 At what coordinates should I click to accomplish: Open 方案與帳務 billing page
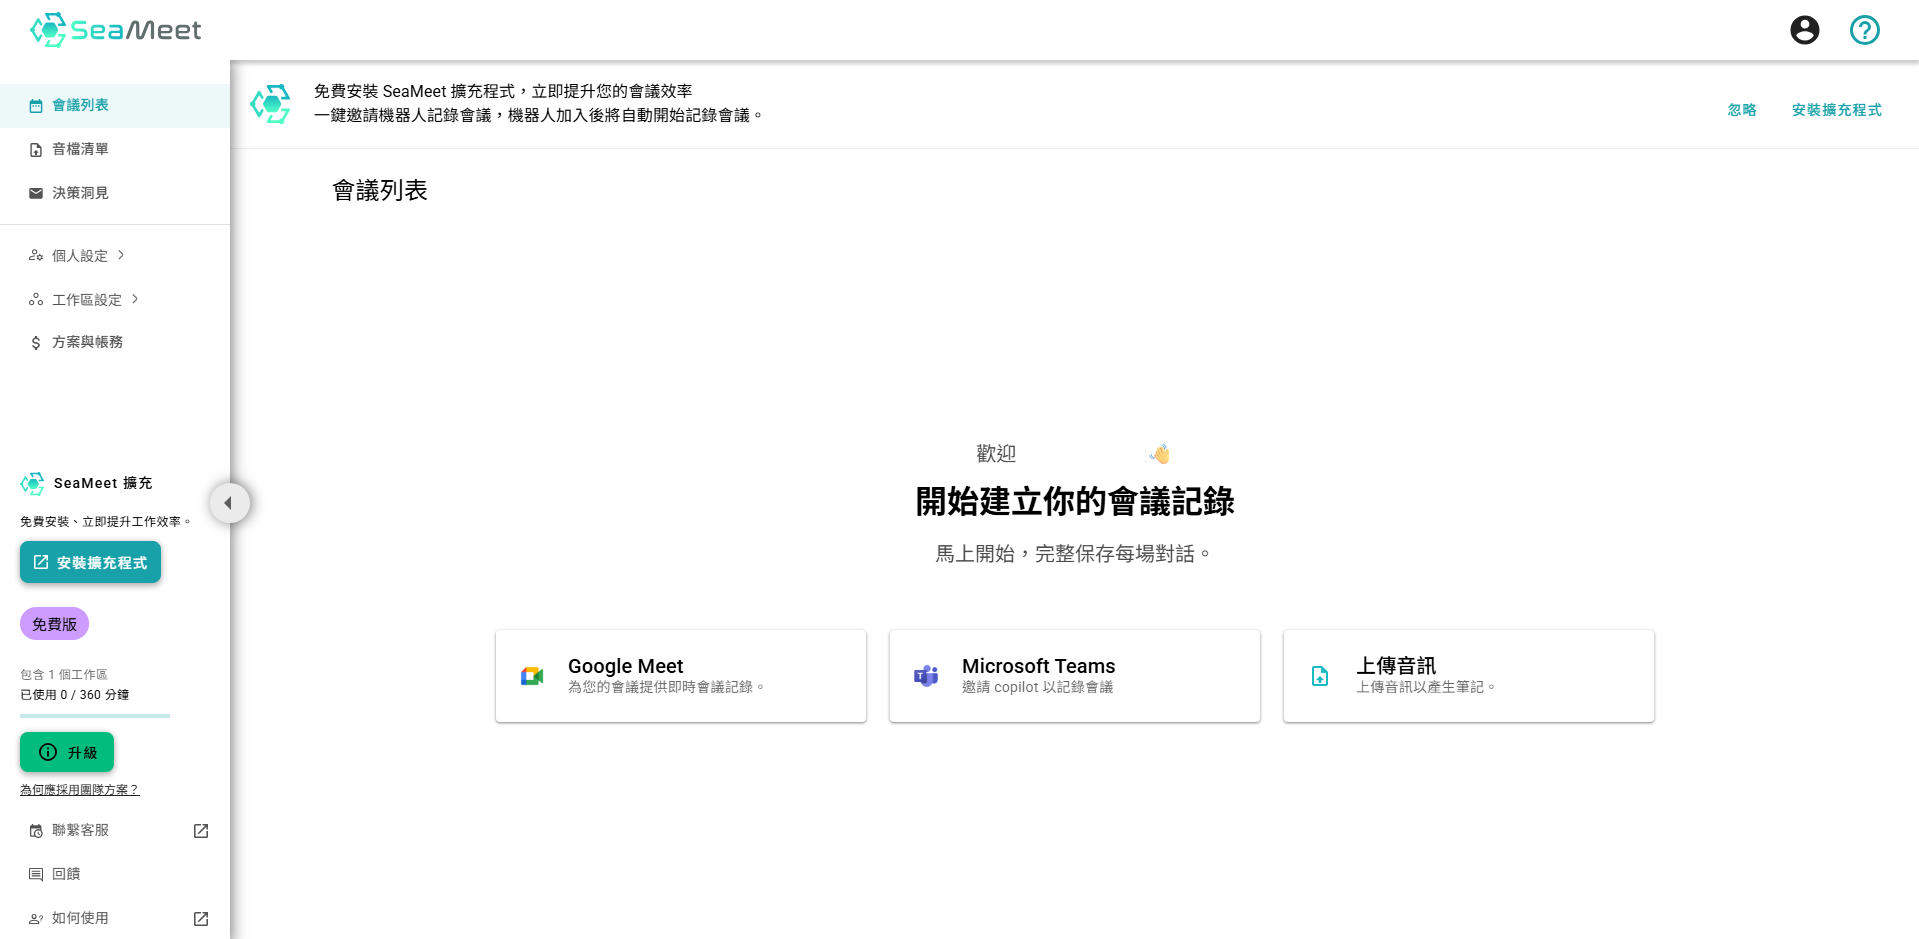pos(87,343)
